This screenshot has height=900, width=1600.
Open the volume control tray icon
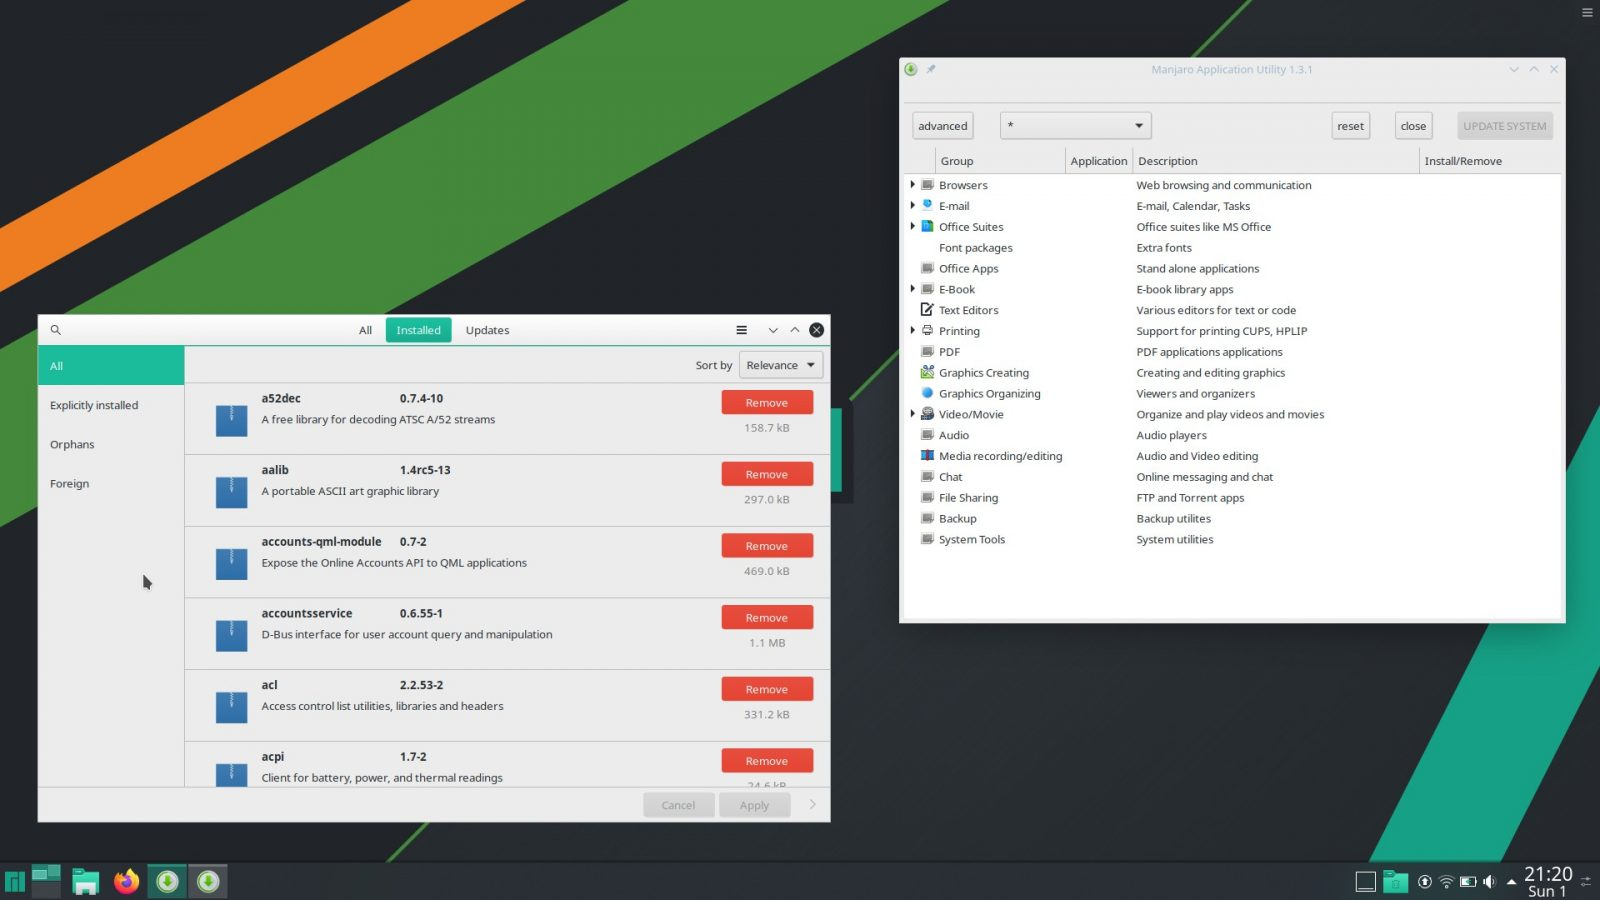[1489, 882]
